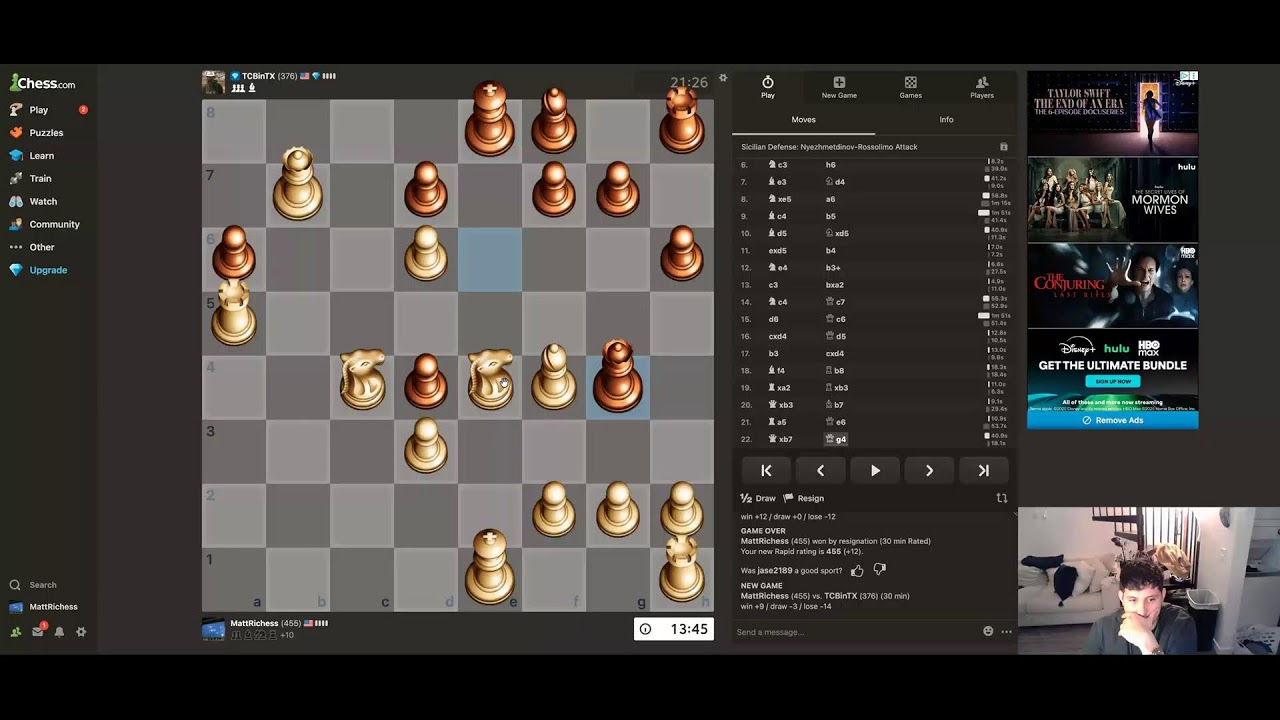Click the sidebar Search field

[42, 585]
